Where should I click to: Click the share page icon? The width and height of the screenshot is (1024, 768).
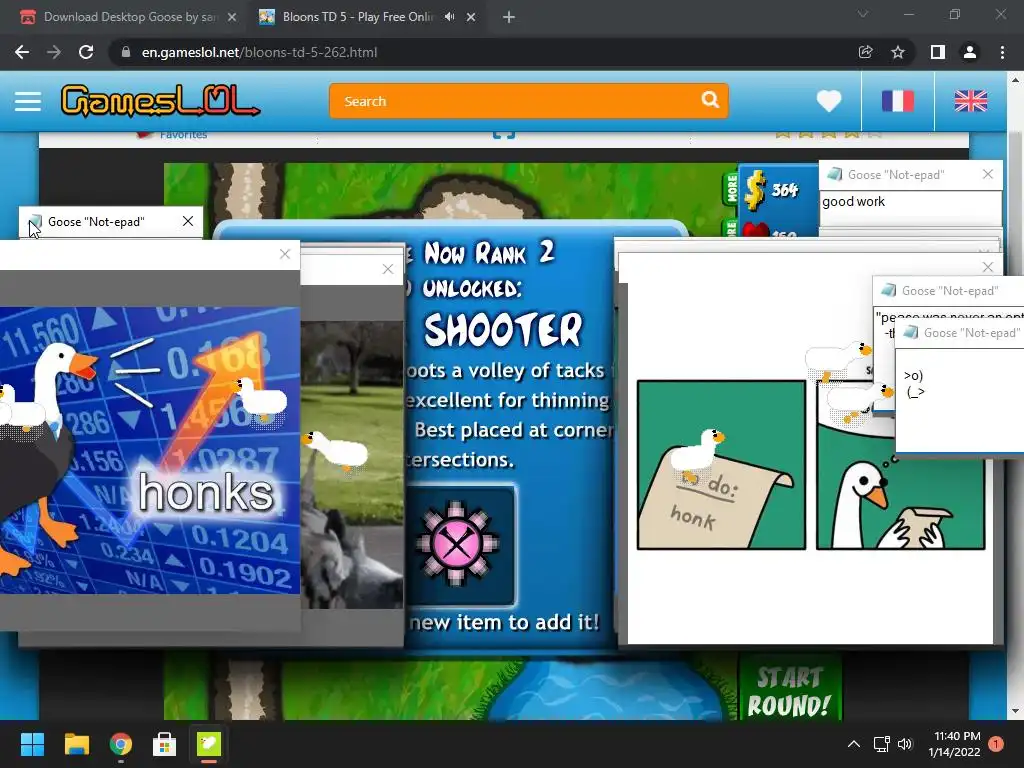tap(865, 52)
